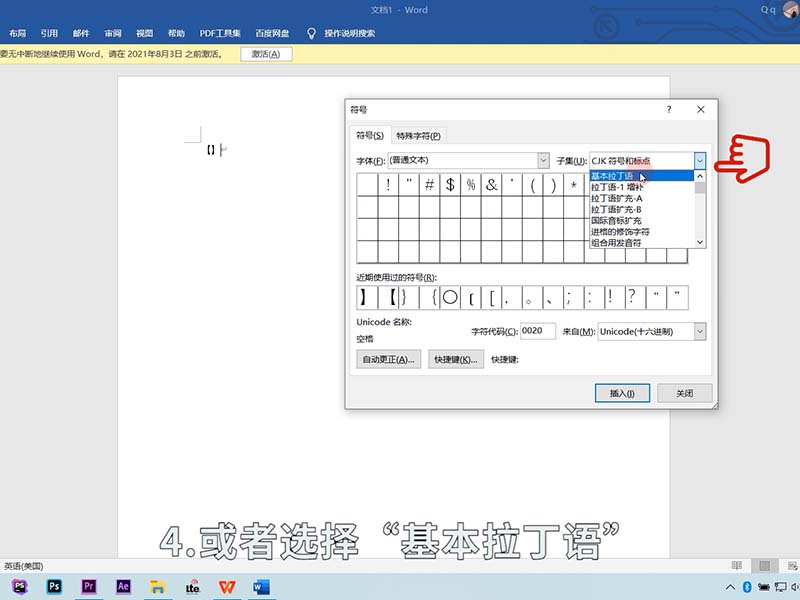Click the 自动更正(A)... button
The image size is (800, 600).
[388, 359]
